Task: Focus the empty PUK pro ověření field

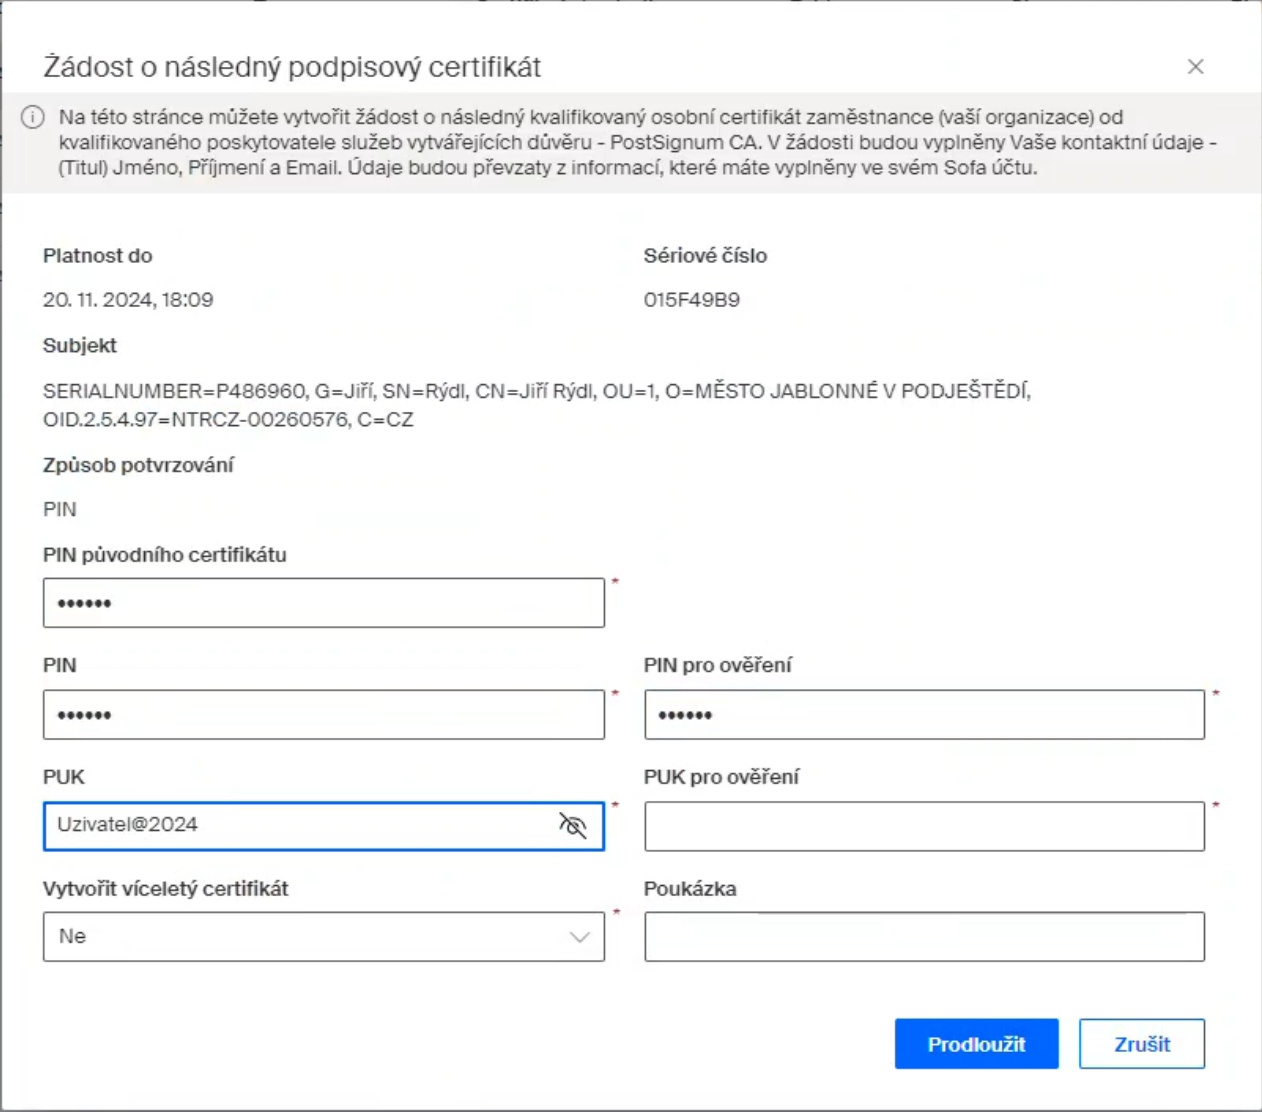Action: (924, 826)
